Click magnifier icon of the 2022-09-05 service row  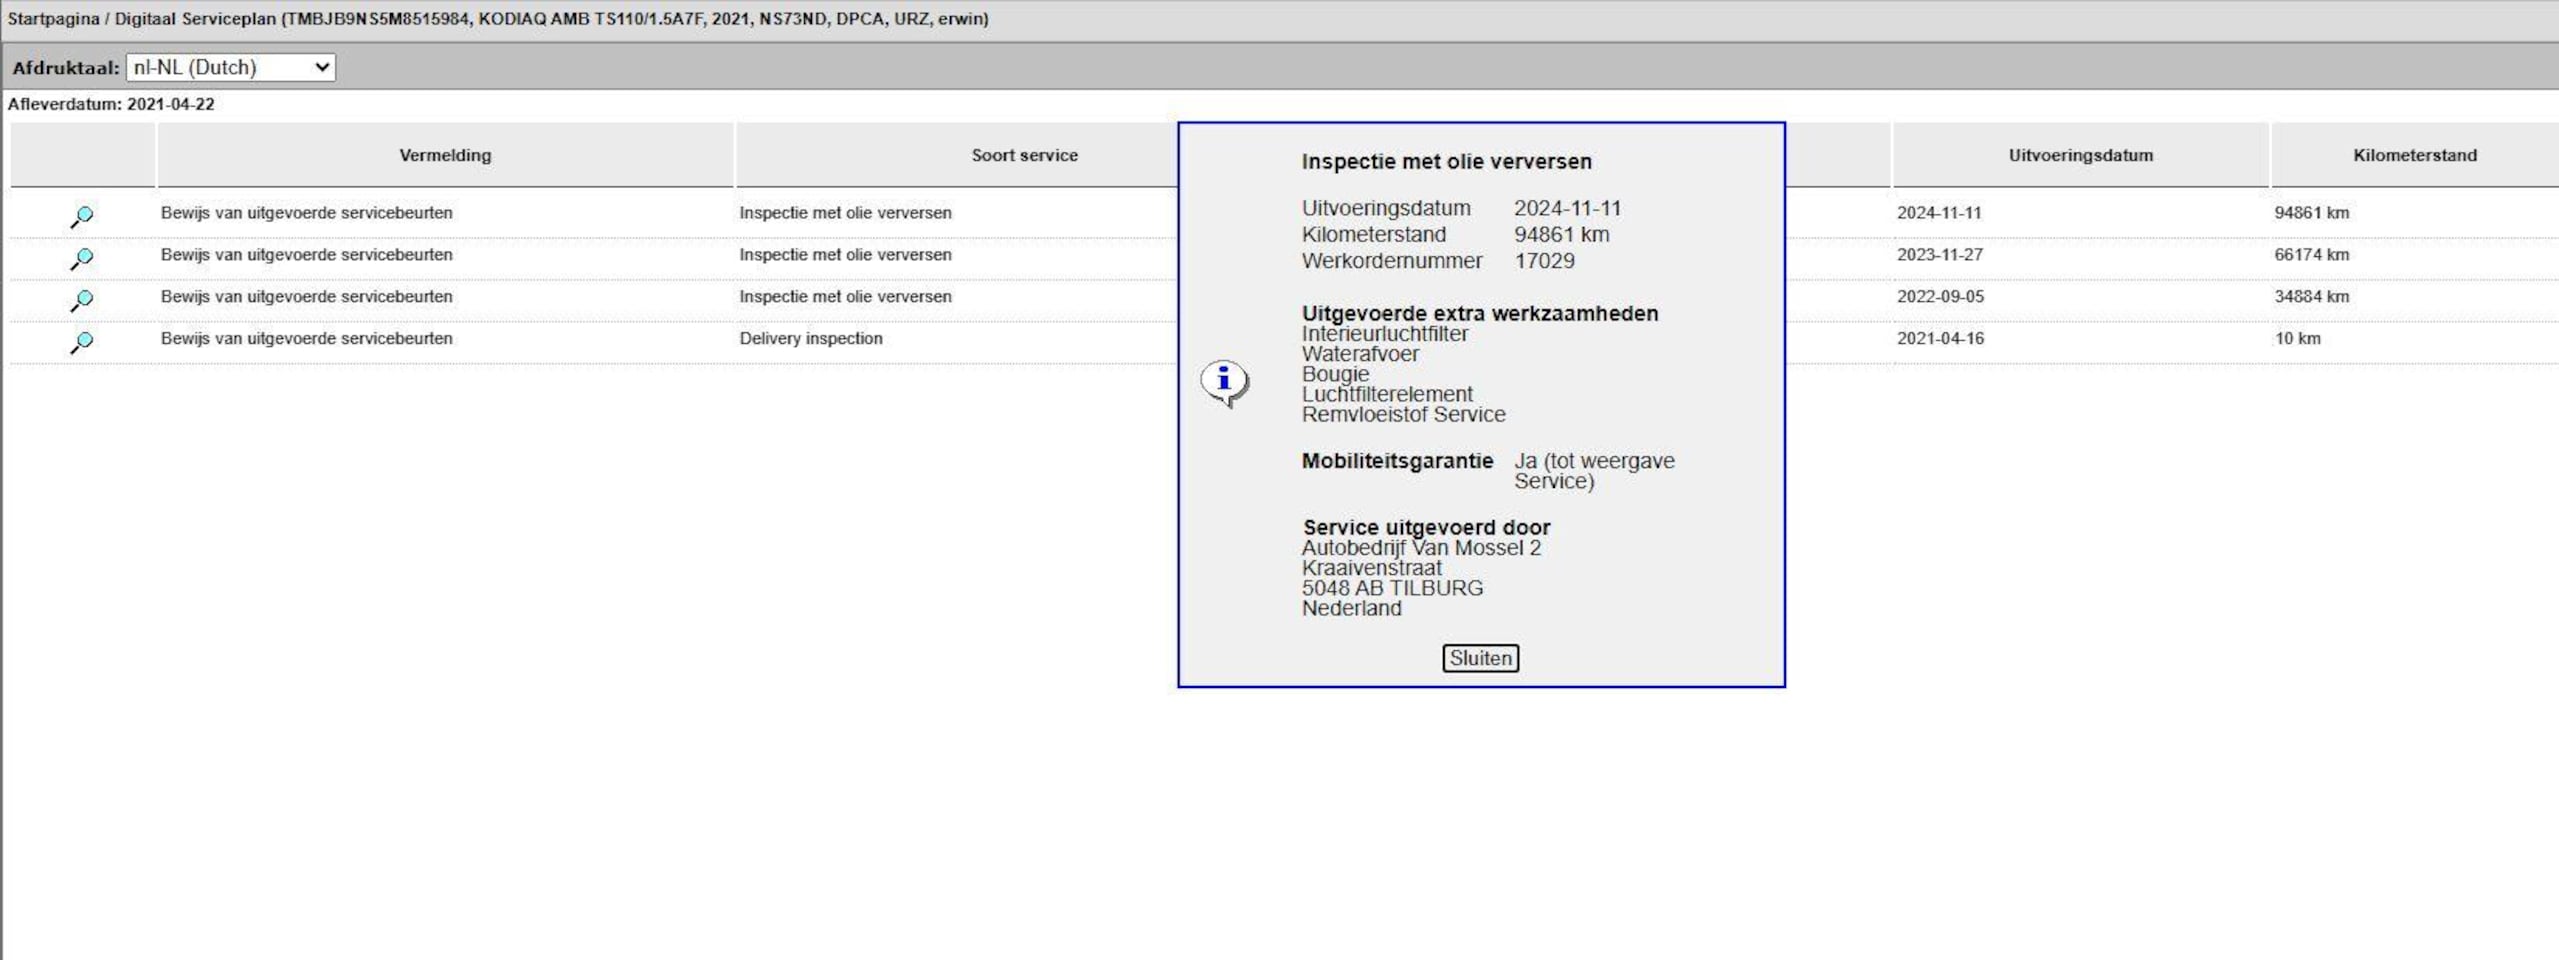coord(82,300)
